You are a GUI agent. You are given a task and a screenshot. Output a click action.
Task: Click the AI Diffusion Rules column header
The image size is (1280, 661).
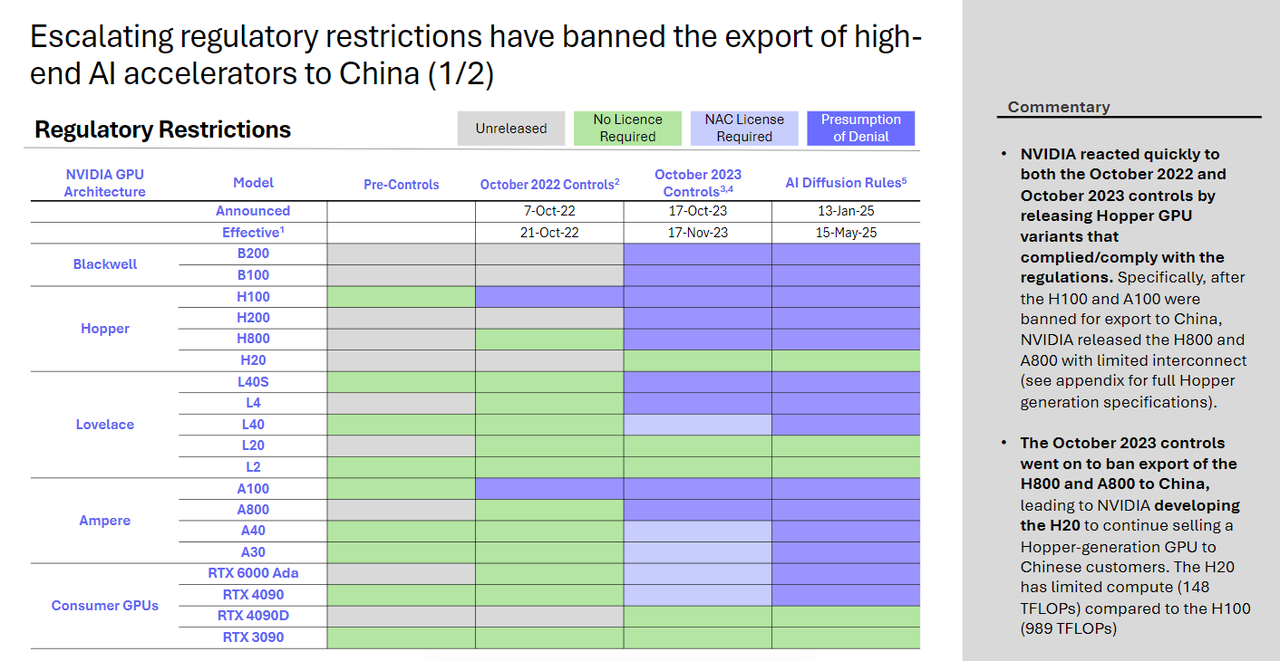(x=846, y=183)
